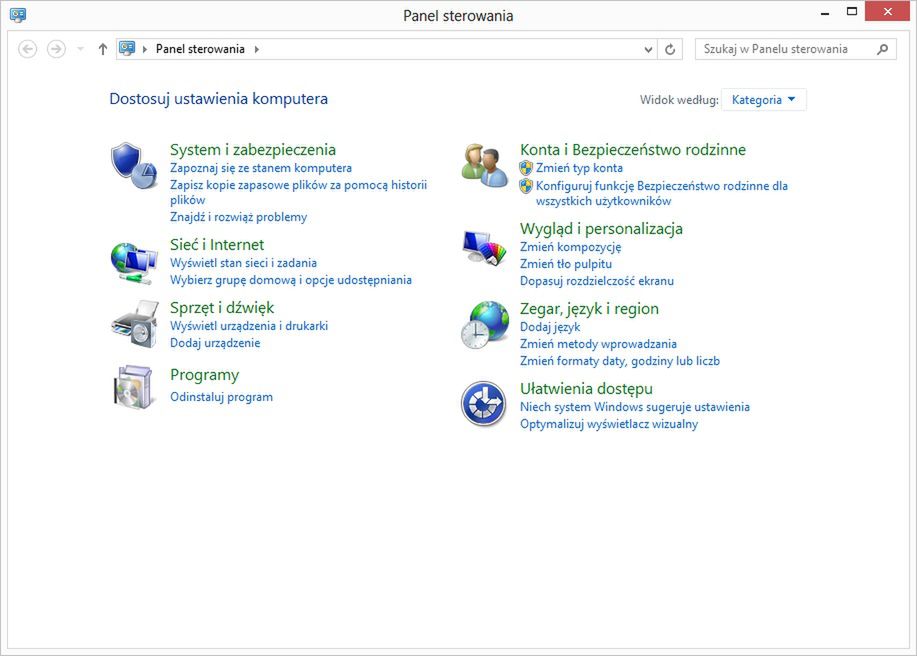Open System i zabezpieczenia shield icon

click(x=135, y=165)
